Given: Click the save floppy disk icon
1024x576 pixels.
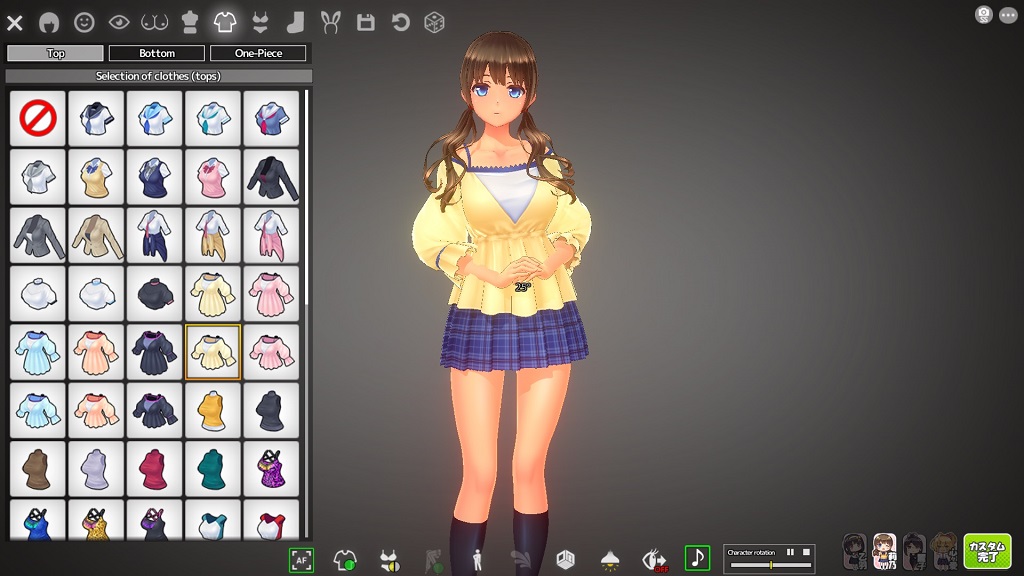Looking at the screenshot, I should 365,22.
